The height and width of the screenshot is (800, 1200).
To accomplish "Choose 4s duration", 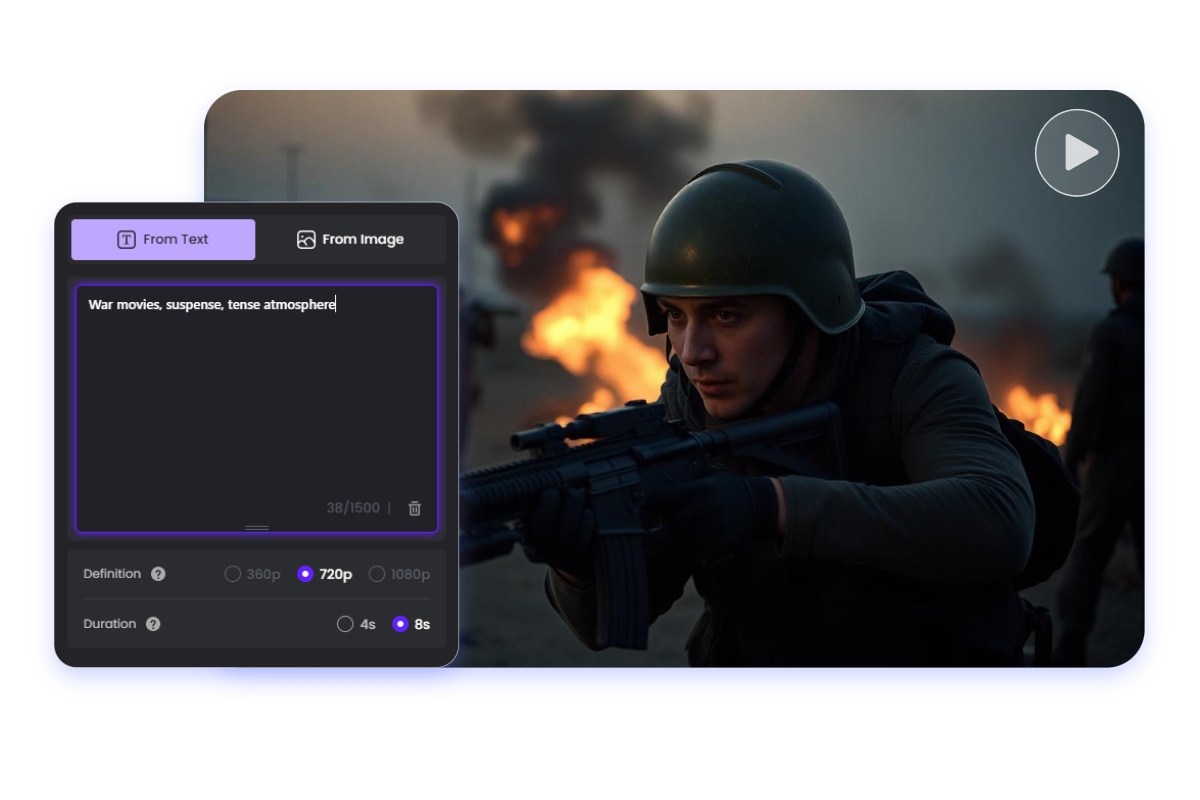I will click(357, 624).
